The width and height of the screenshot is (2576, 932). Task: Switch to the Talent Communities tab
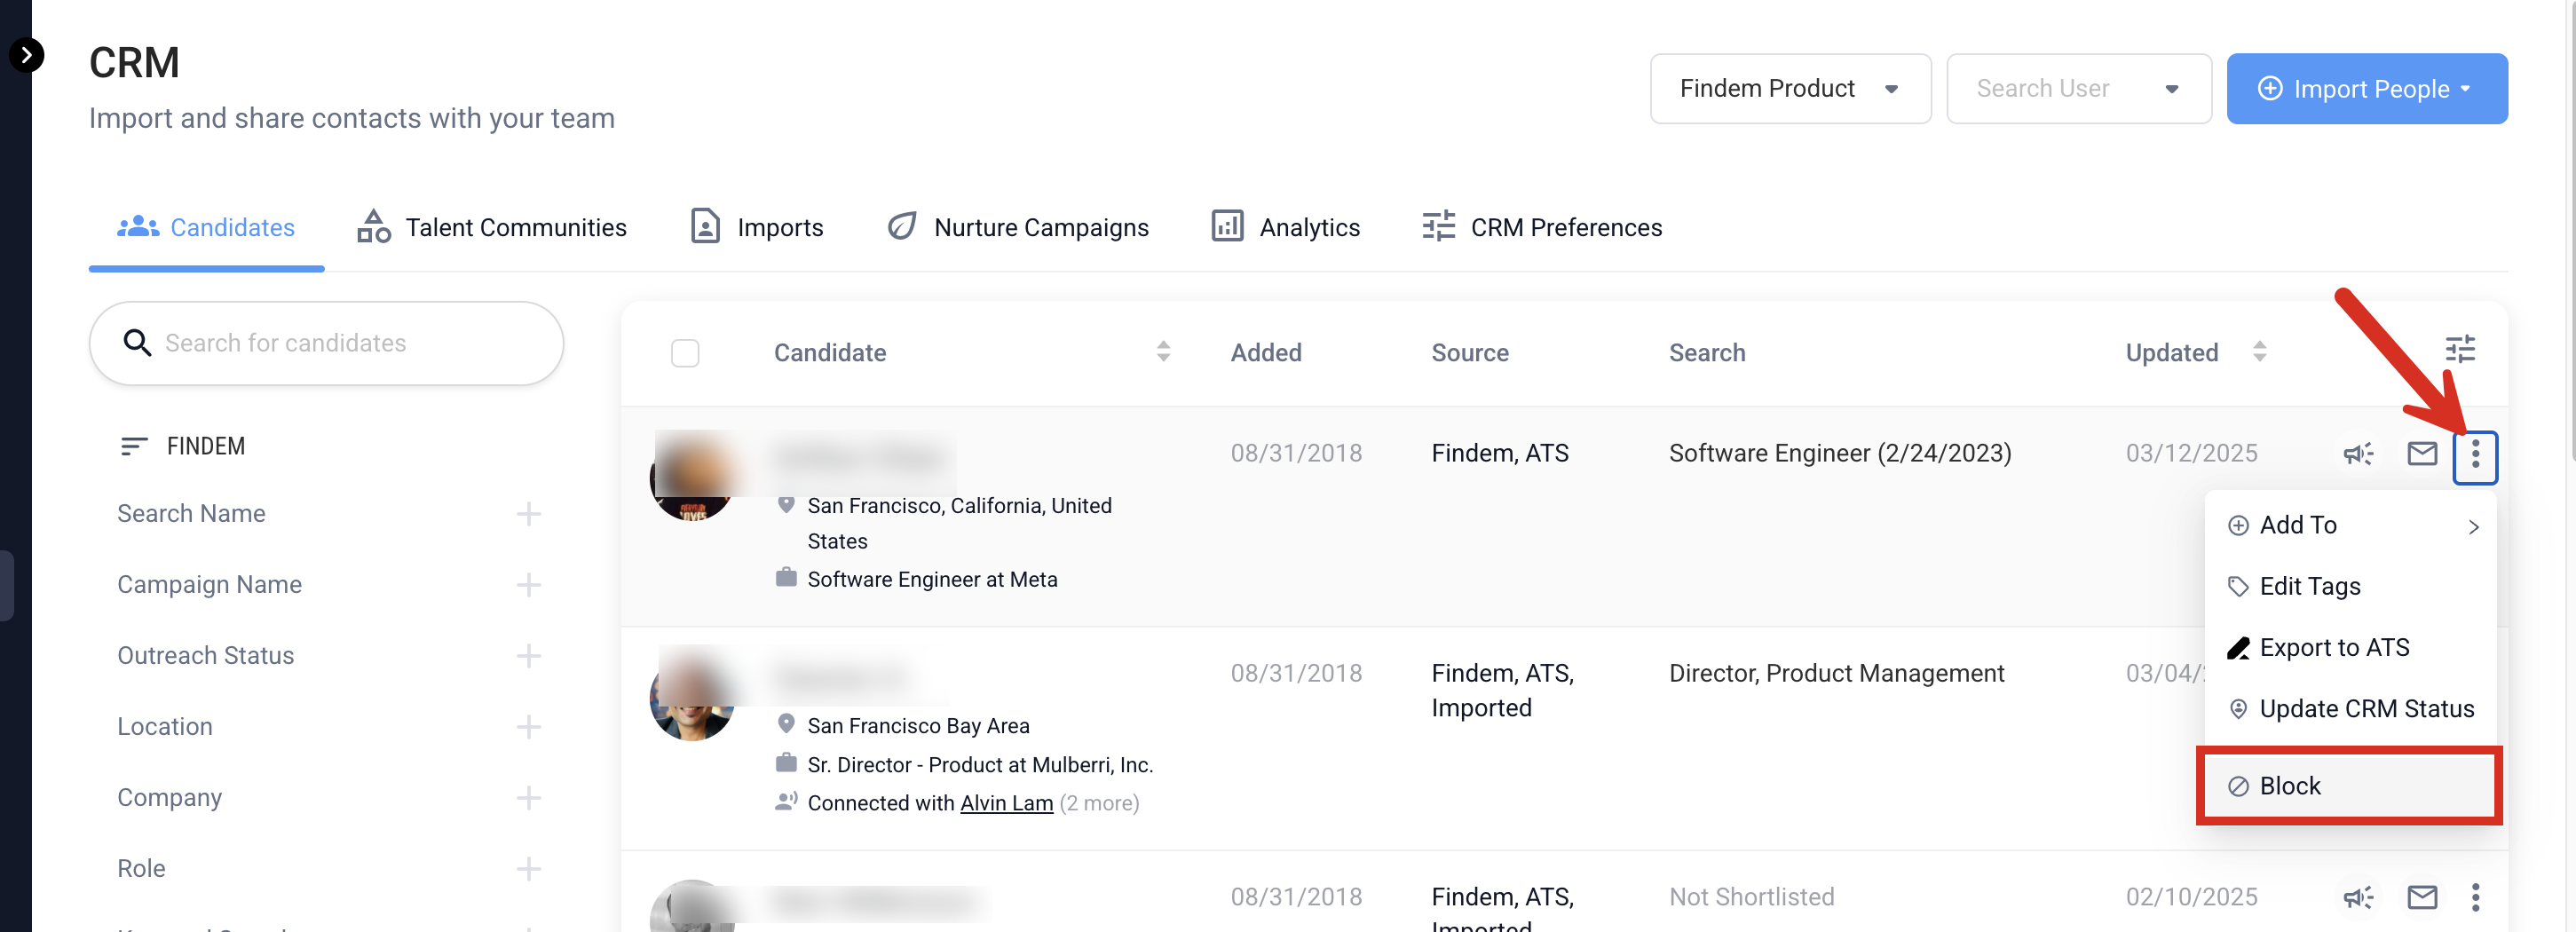click(x=492, y=228)
